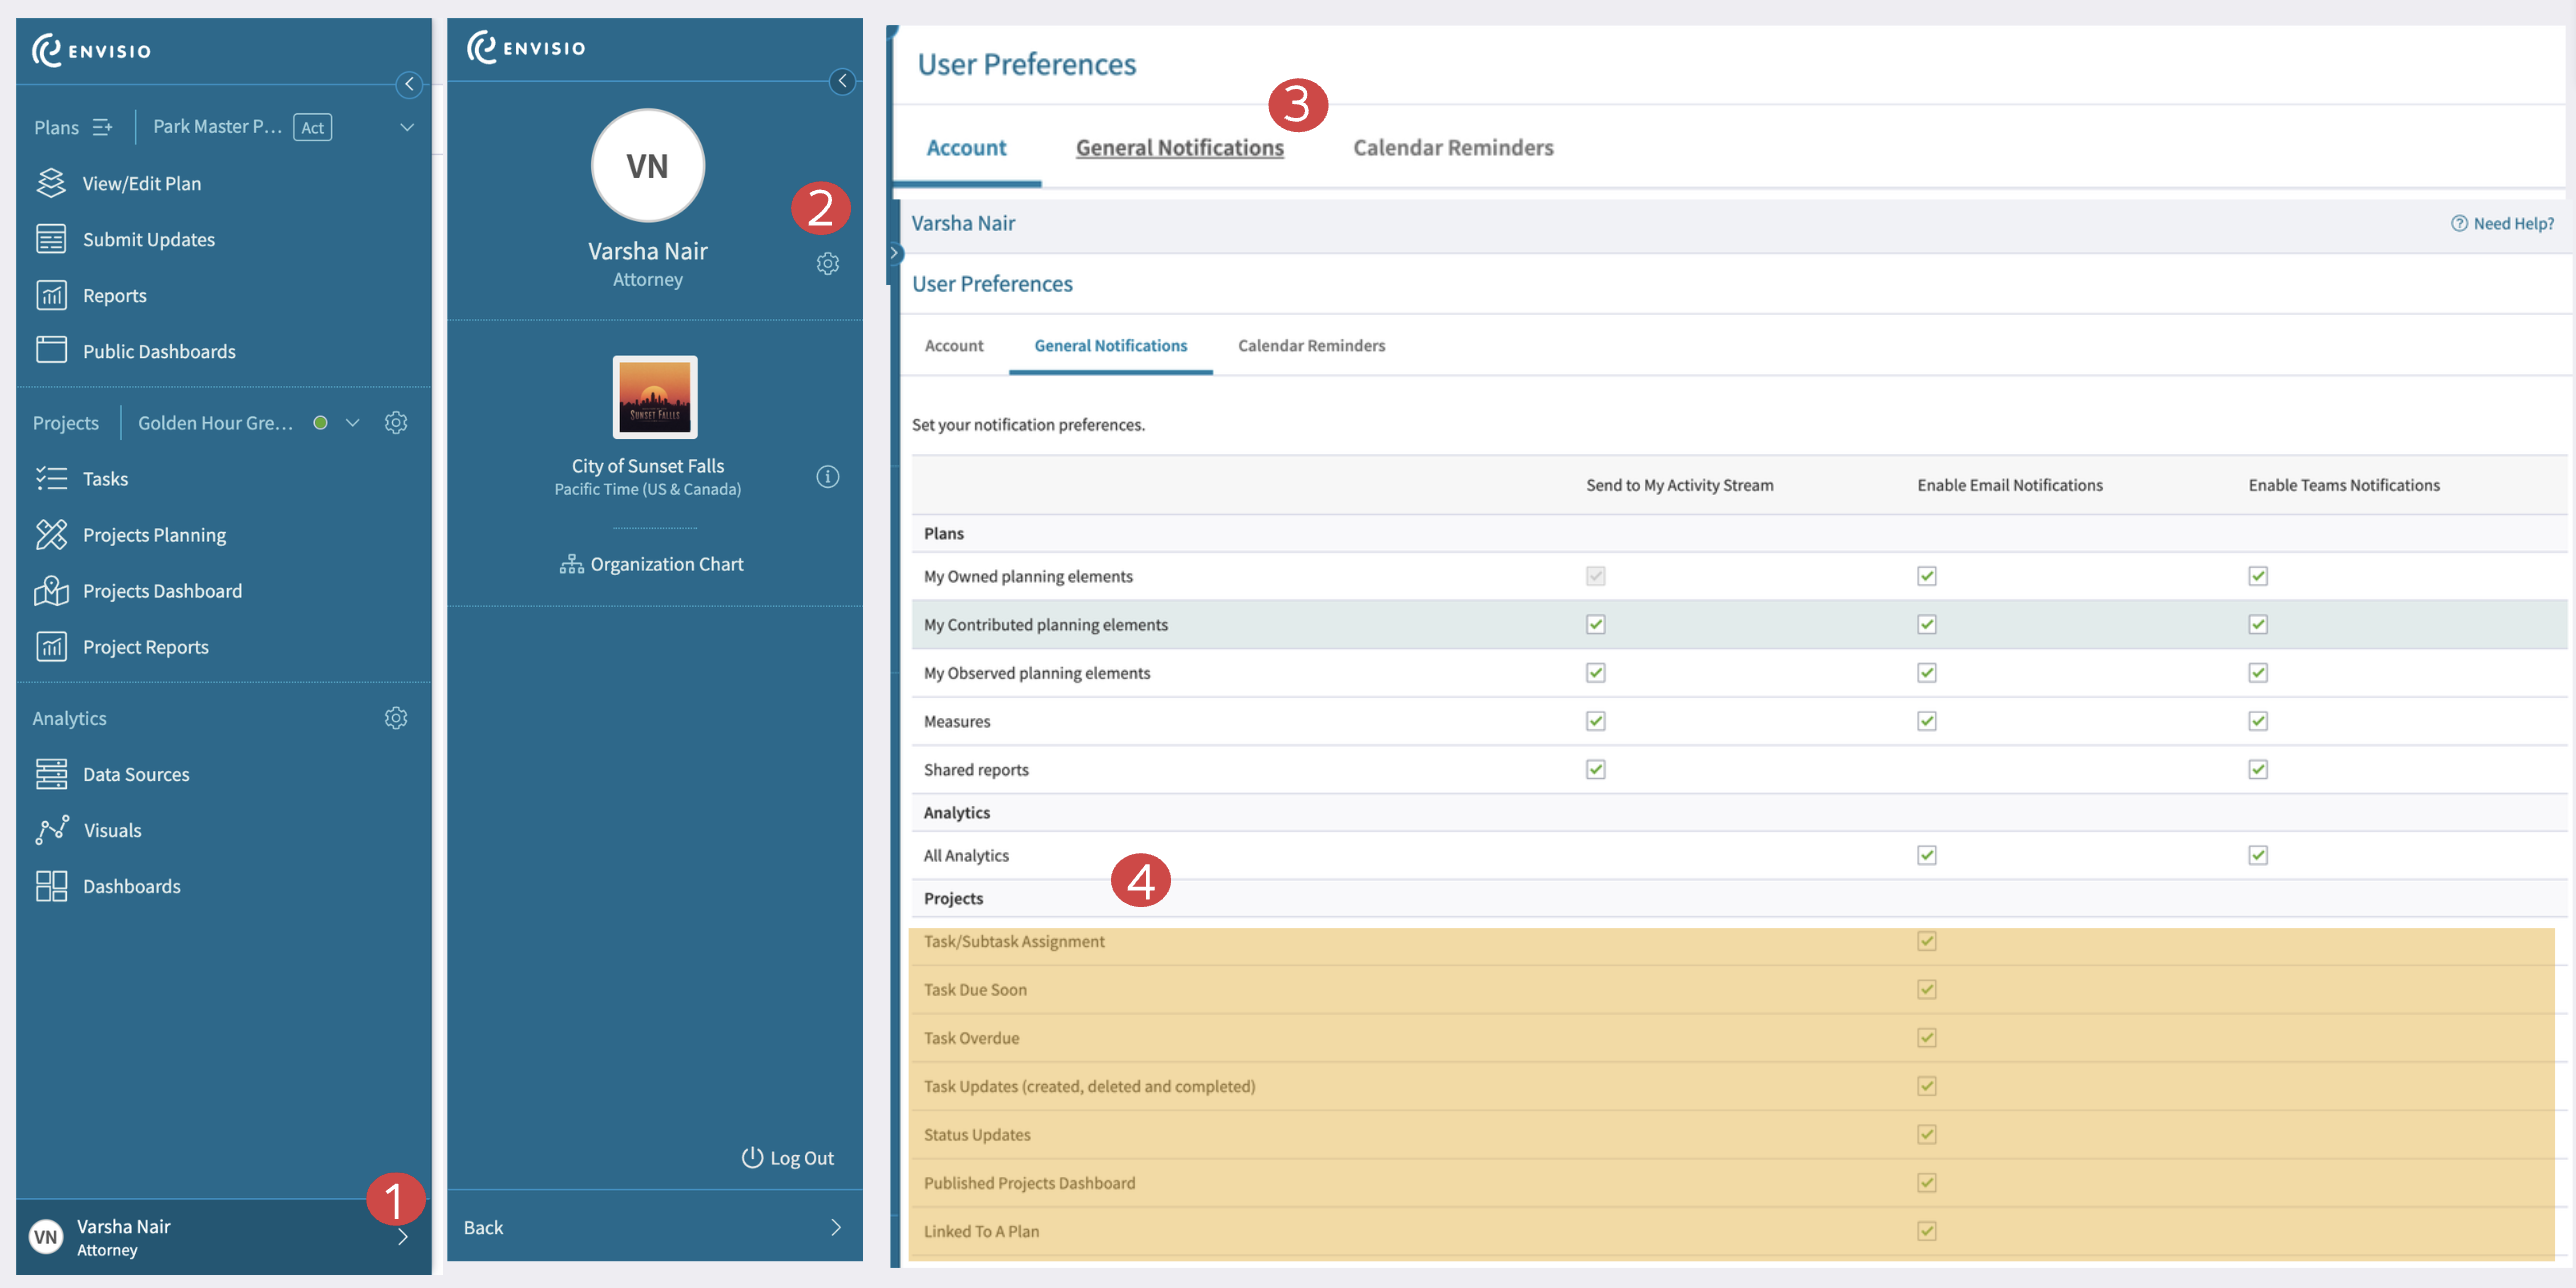This screenshot has width=2576, height=1288.
Task: Collapse the left navigation sidebar
Action: click(x=409, y=85)
